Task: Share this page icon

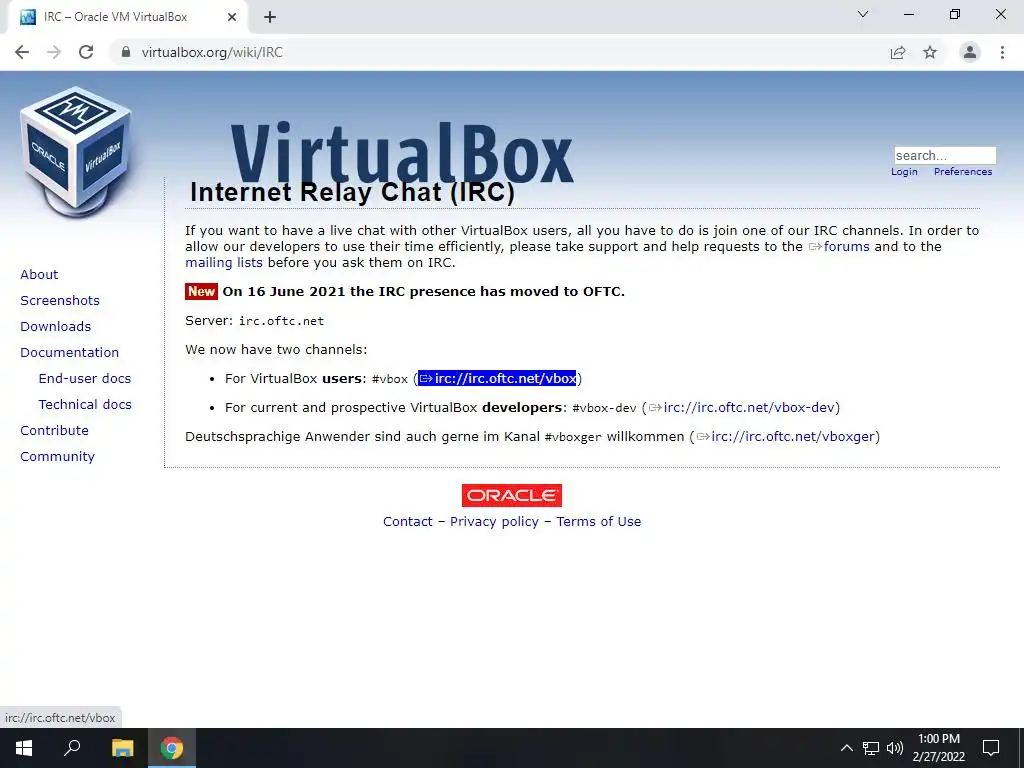Action: [898, 52]
